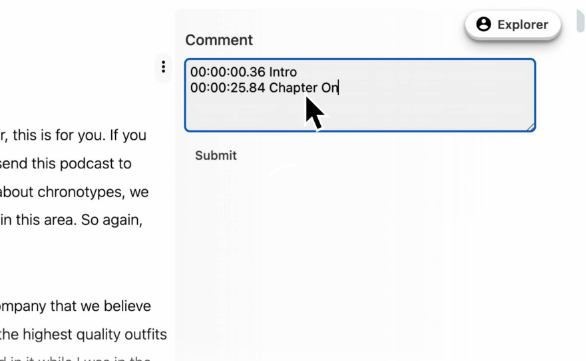This screenshot has height=361, width=586.
Task: Click the Explorer account button
Action: pos(513,25)
